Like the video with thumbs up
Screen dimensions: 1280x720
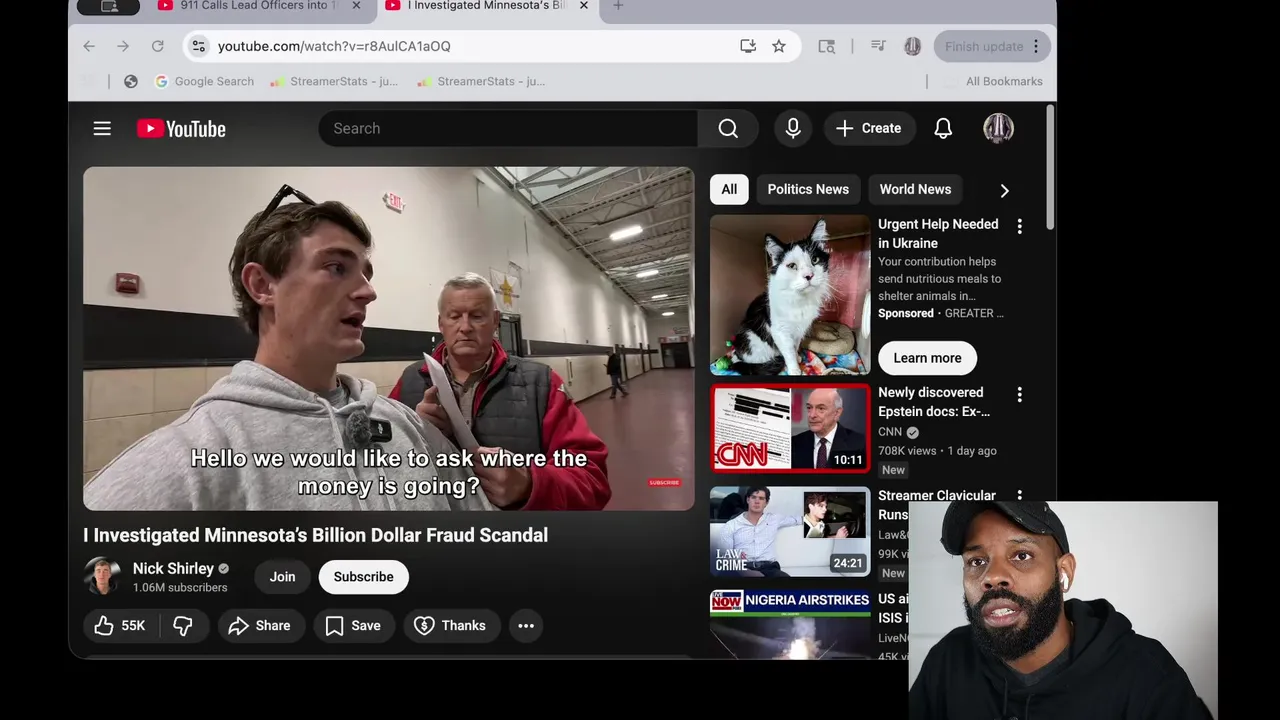click(119, 625)
